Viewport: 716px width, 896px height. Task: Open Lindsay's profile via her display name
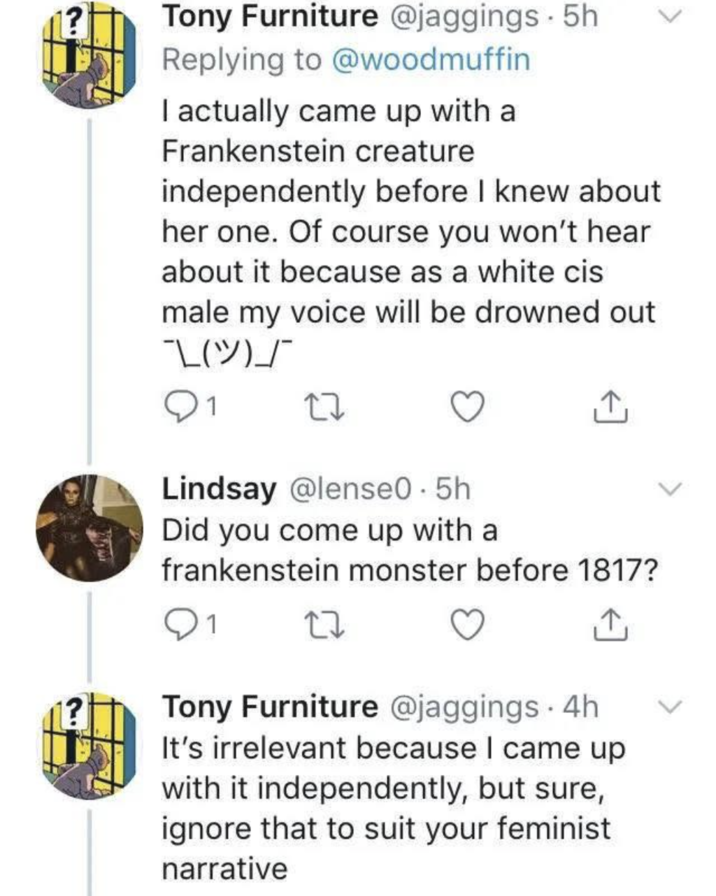pos(218,489)
